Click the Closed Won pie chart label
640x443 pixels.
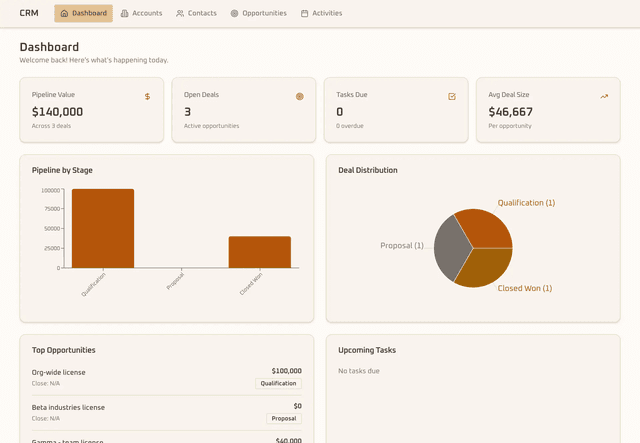(x=524, y=288)
